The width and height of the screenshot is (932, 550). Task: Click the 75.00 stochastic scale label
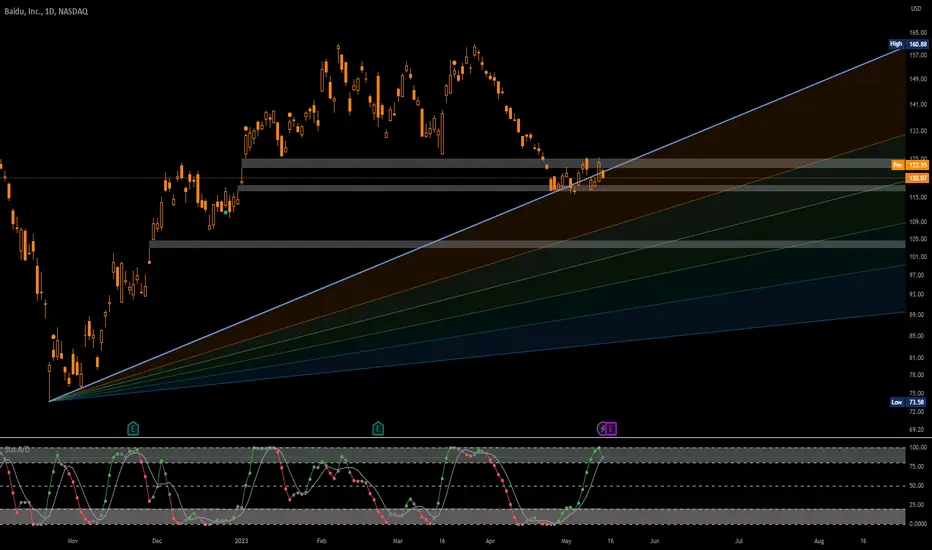point(918,467)
